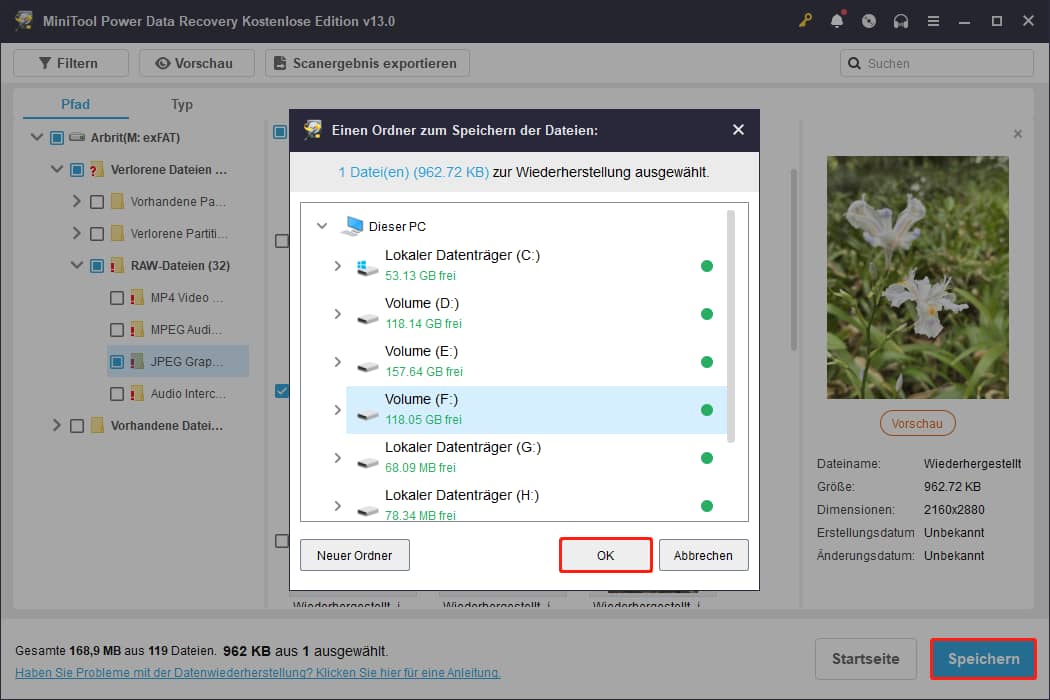
Task: Expand Lokaler Datenträger (C:)
Action: tap(338, 266)
